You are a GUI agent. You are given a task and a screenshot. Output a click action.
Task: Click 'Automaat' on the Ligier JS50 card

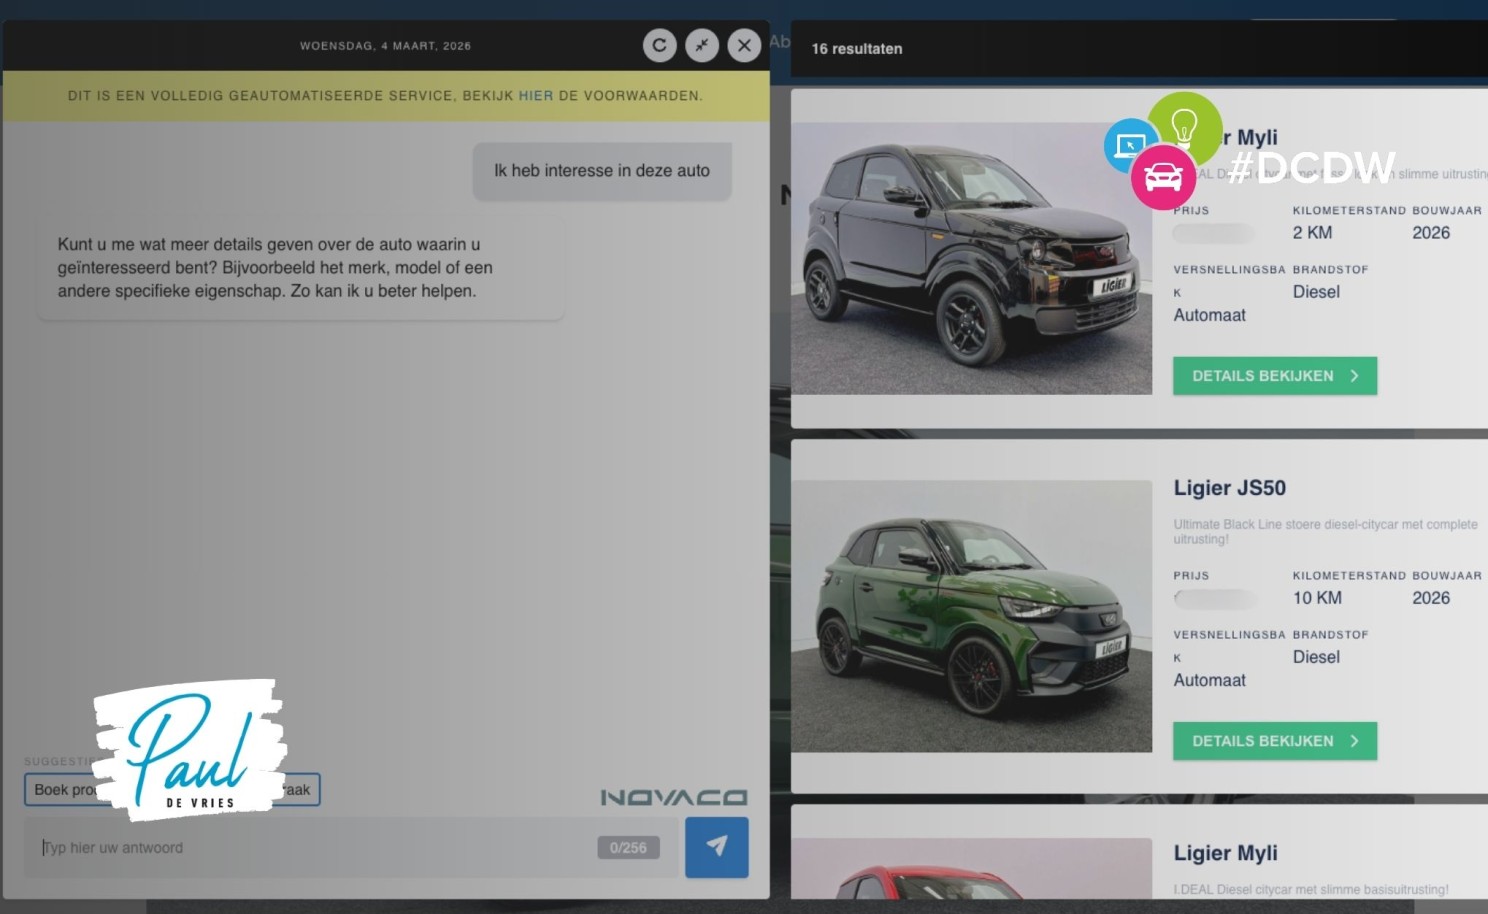coord(1210,680)
